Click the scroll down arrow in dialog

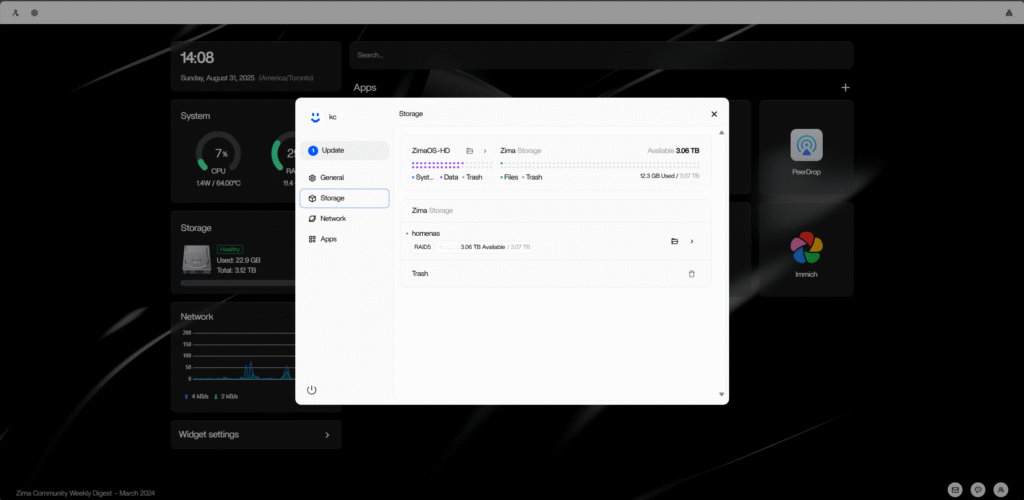(722, 394)
